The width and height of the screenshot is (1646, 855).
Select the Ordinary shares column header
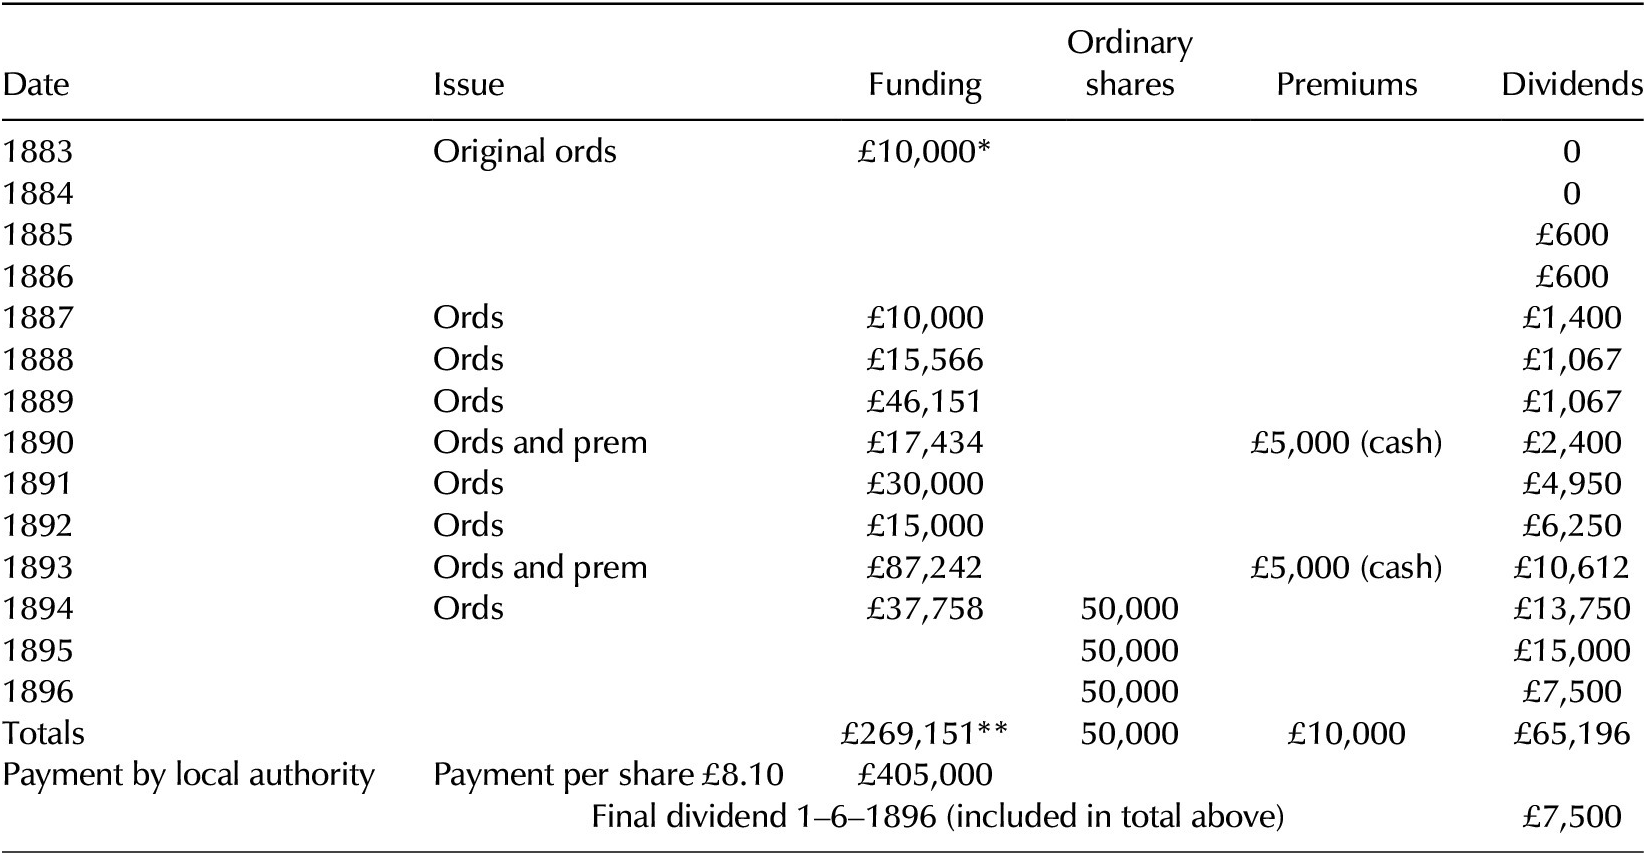[1130, 63]
